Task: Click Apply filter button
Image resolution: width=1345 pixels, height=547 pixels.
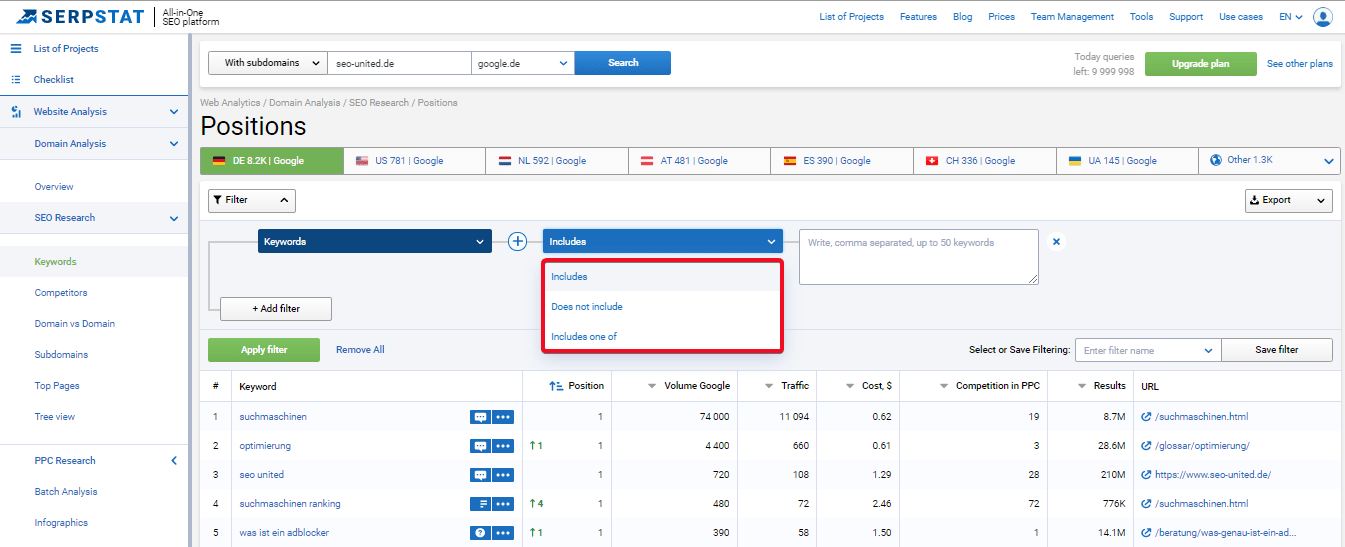Action: (x=264, y=350)
